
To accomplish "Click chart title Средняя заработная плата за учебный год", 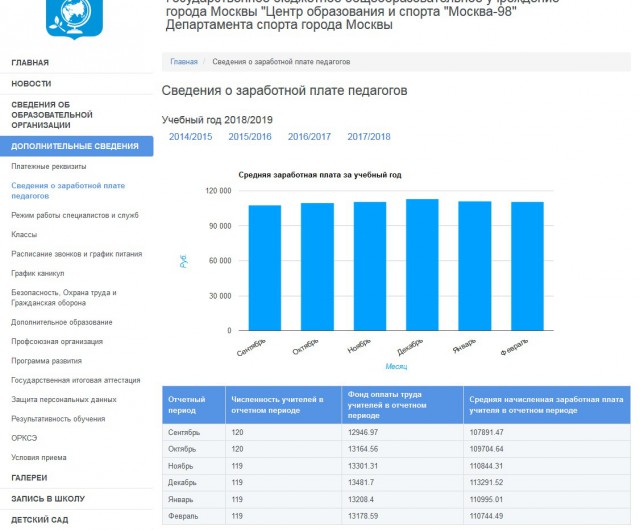I will pyautogui.click(x=320, y=175).
